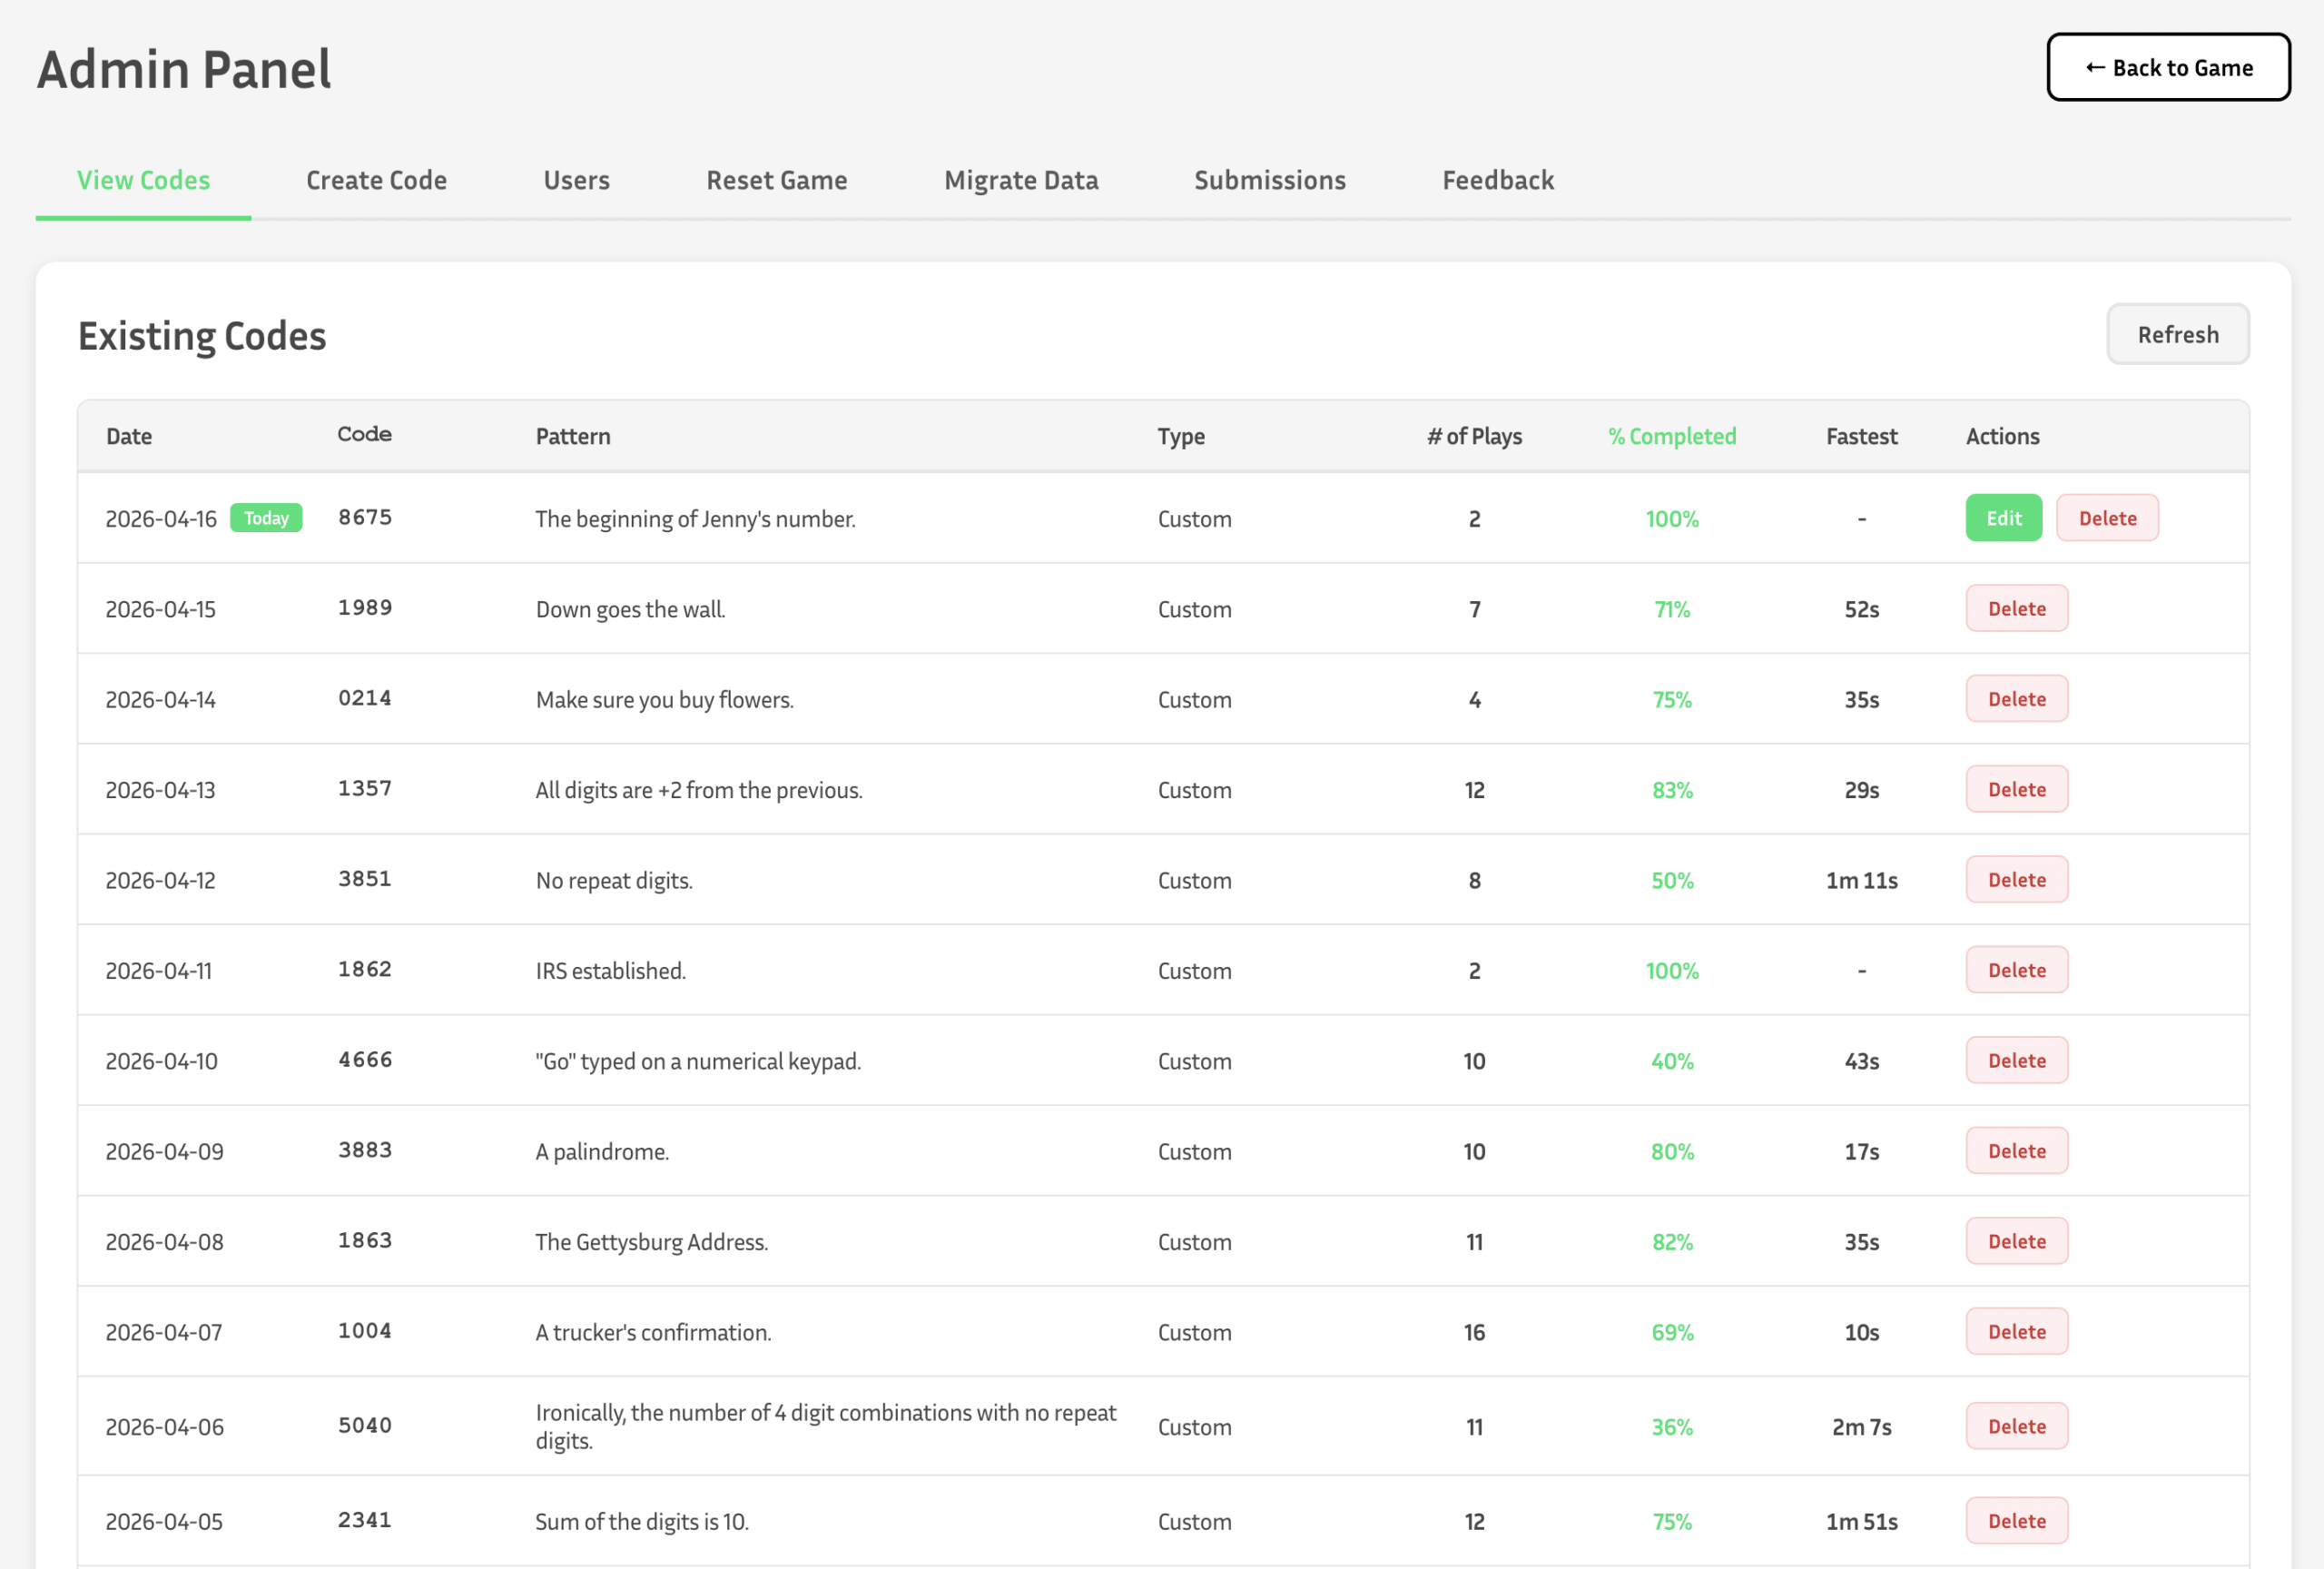2324x1569 pixels.
Task: Open the Migrate Data tab
Action: coord(1021,181)
